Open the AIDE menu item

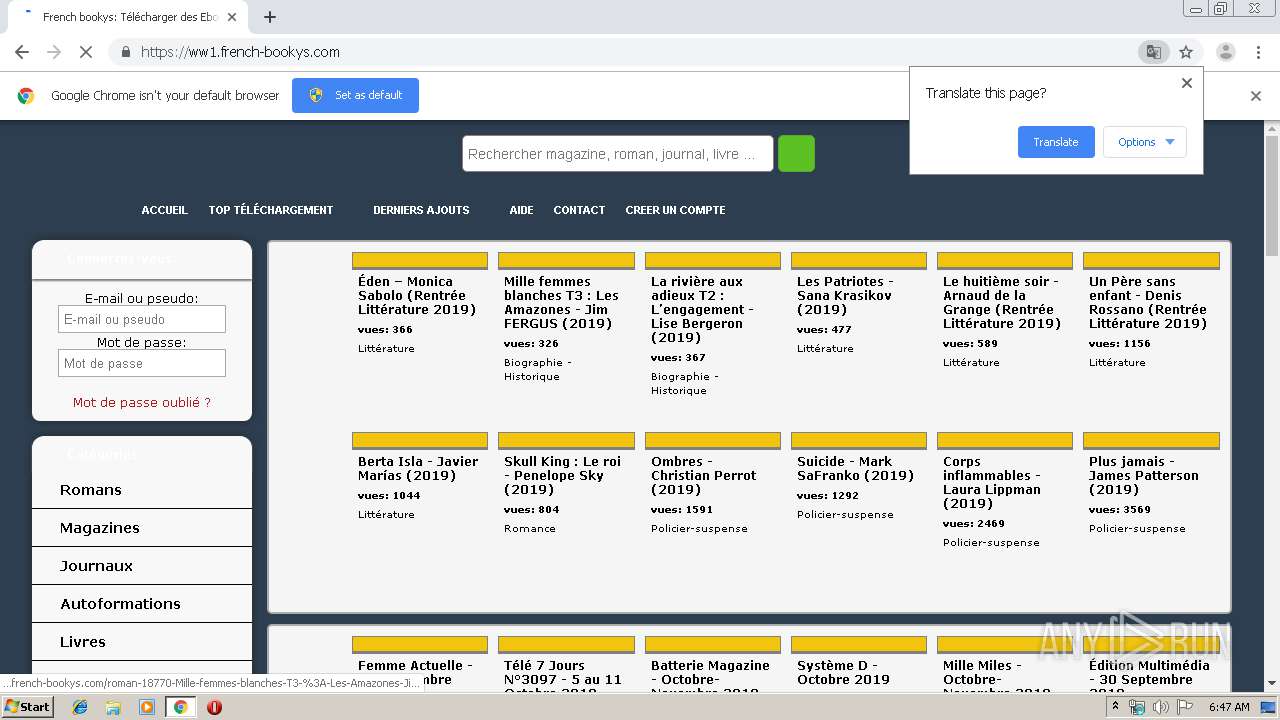[521, 210]
